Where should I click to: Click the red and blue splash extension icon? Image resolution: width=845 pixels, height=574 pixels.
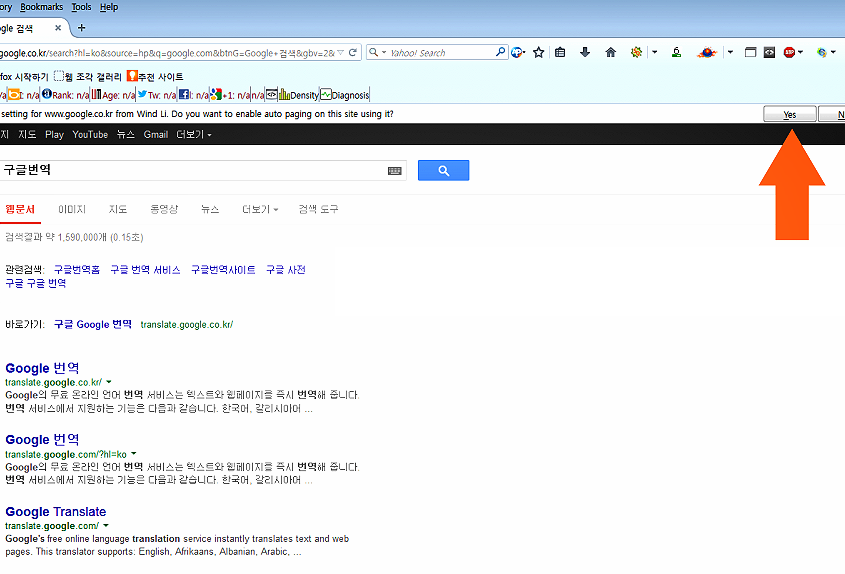pyautogui.click(x=707, y=52)
